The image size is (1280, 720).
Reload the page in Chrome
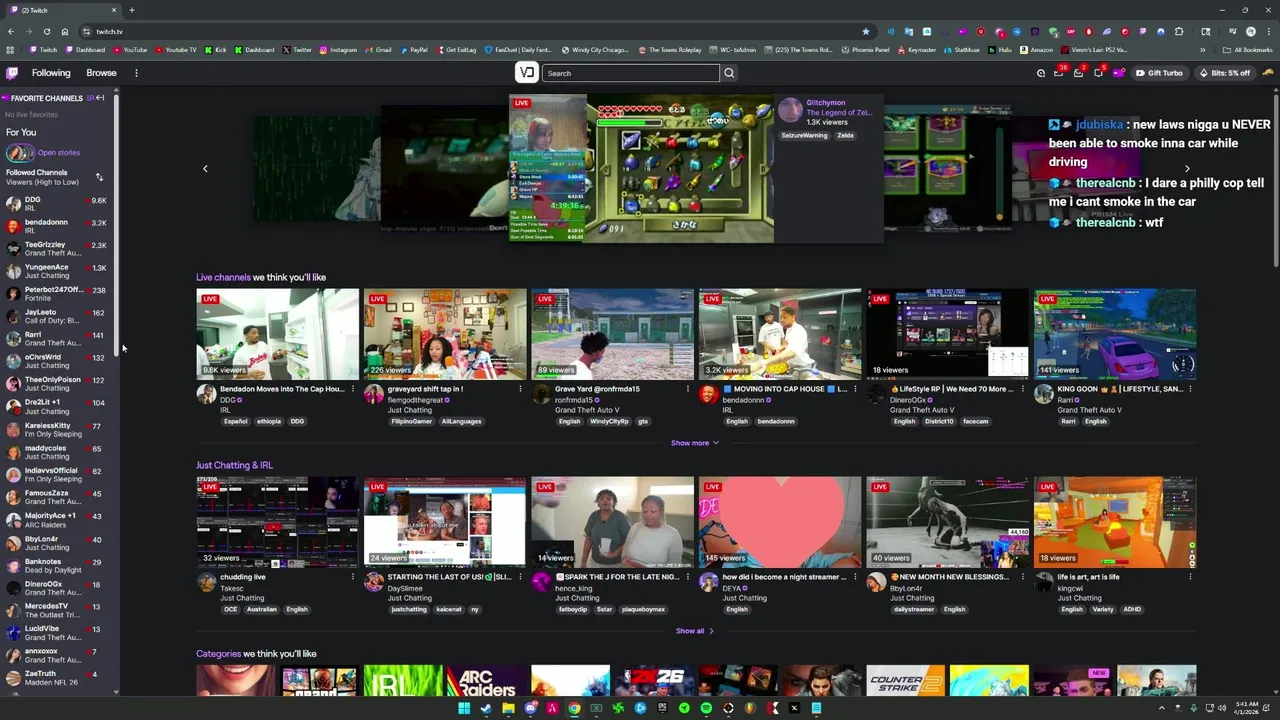tap(47, 31)
